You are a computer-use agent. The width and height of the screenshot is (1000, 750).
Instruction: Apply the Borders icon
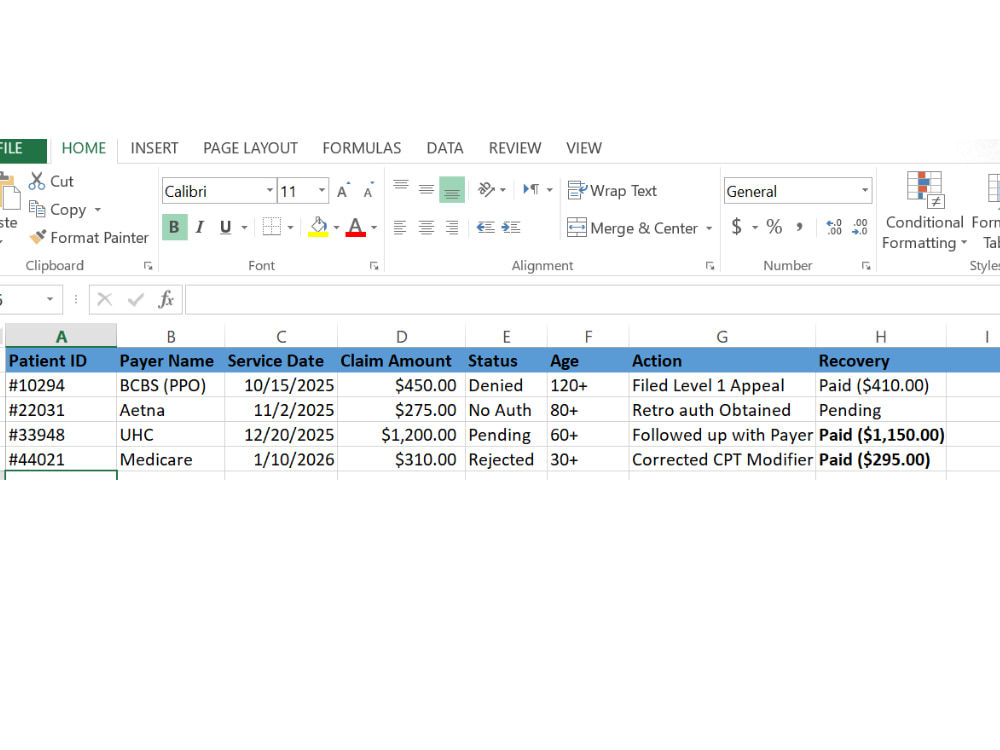tap(272, 227)
